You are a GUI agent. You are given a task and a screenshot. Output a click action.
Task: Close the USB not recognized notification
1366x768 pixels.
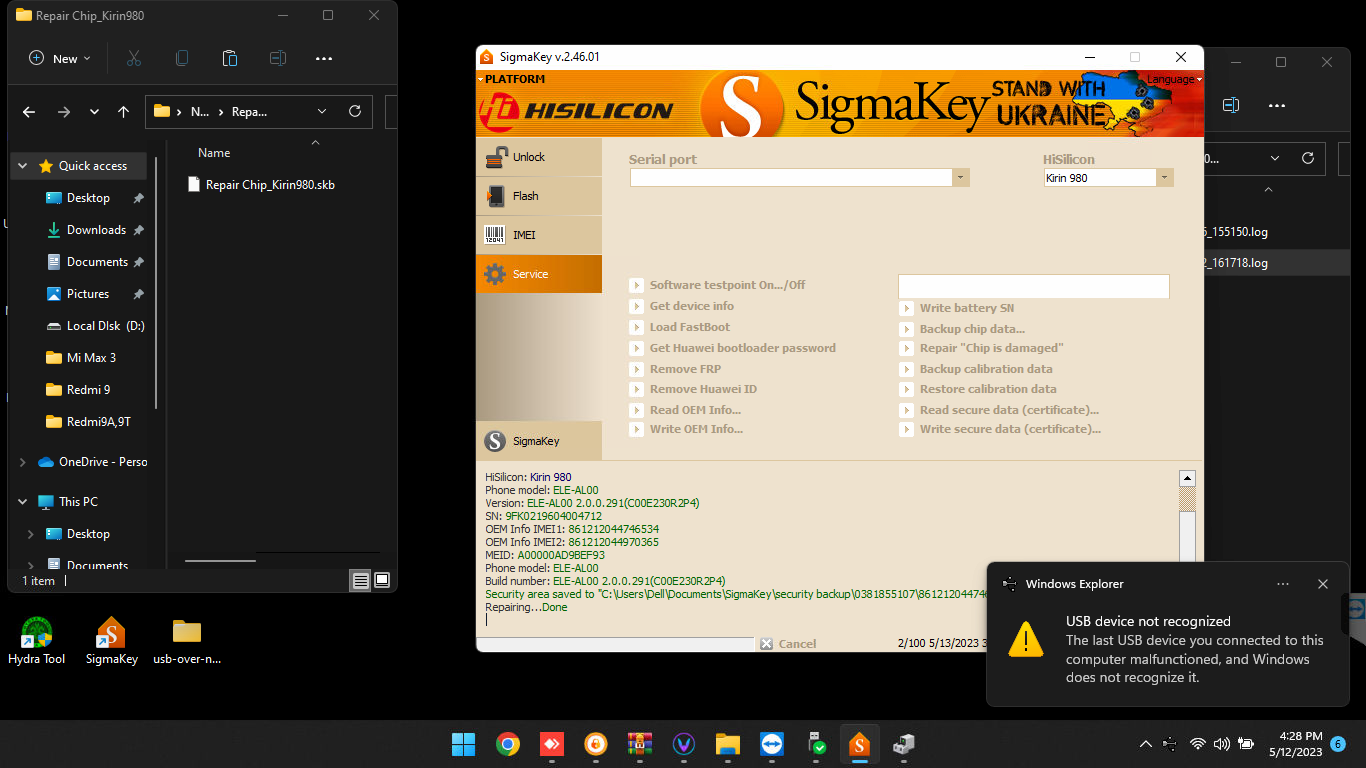click(1323, 584)
